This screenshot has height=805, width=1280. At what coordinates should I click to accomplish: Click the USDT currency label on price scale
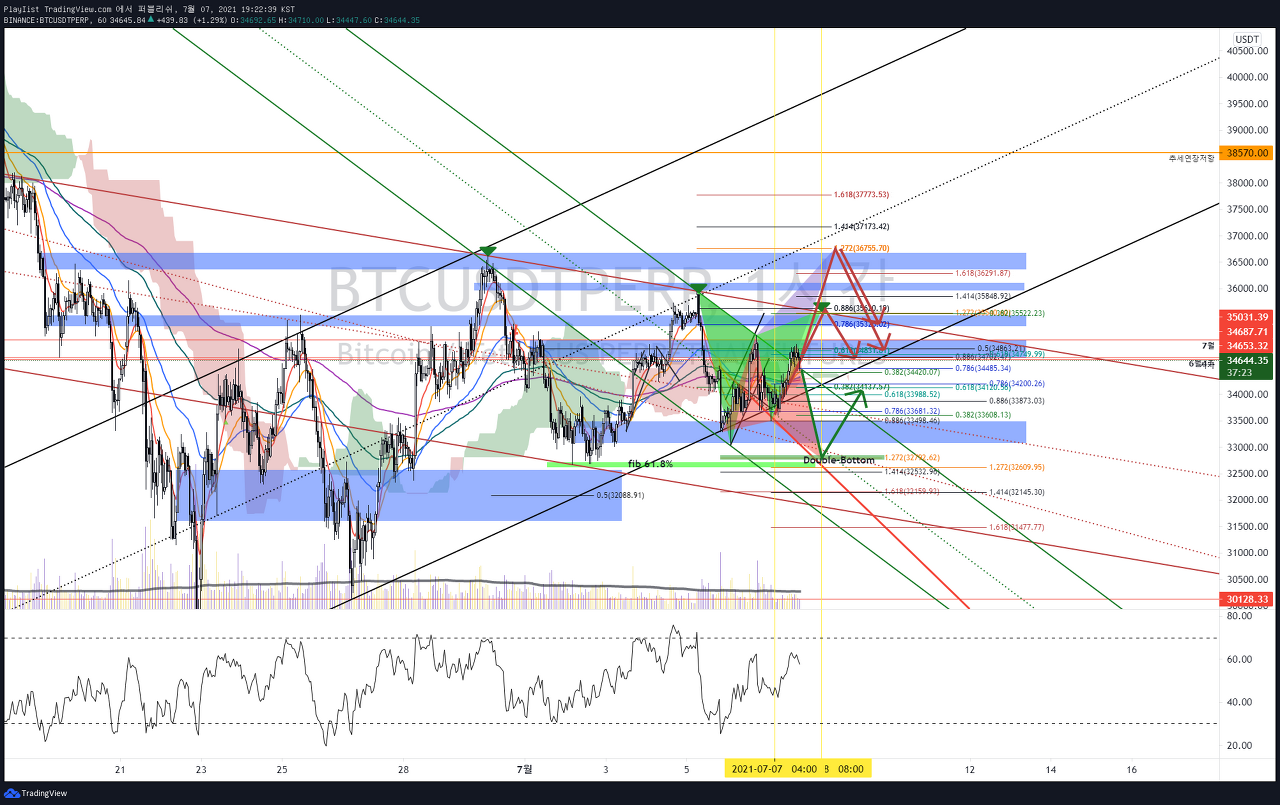click(1247, 39)
